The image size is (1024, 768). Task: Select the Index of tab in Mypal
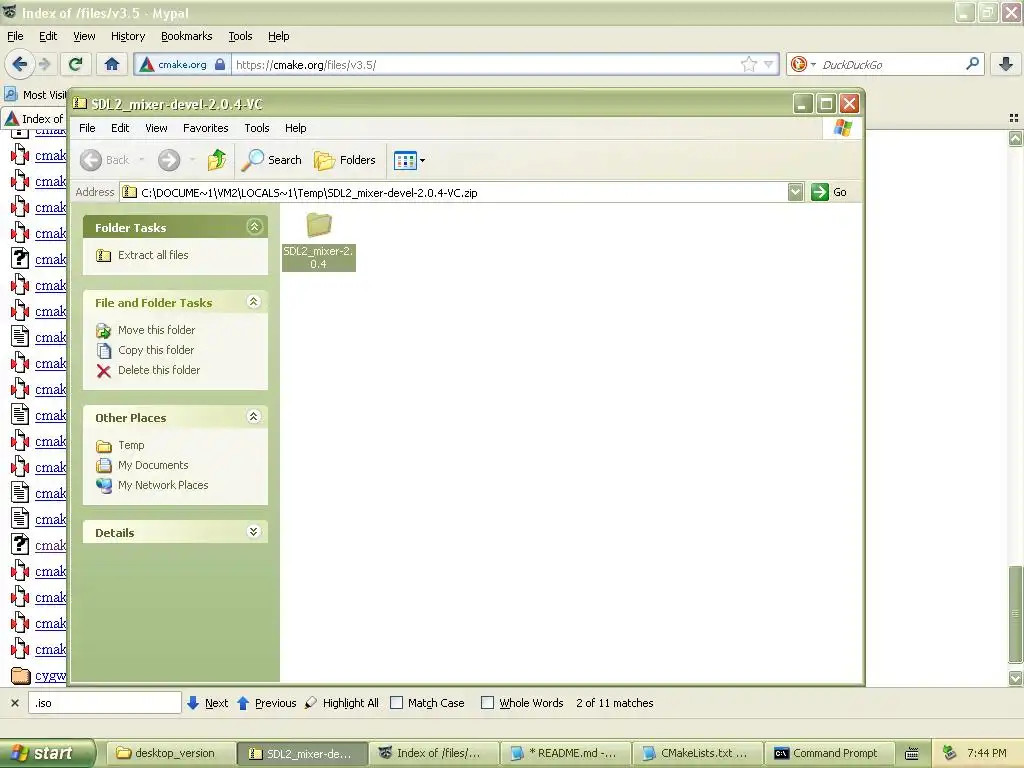tap(34, 119)
